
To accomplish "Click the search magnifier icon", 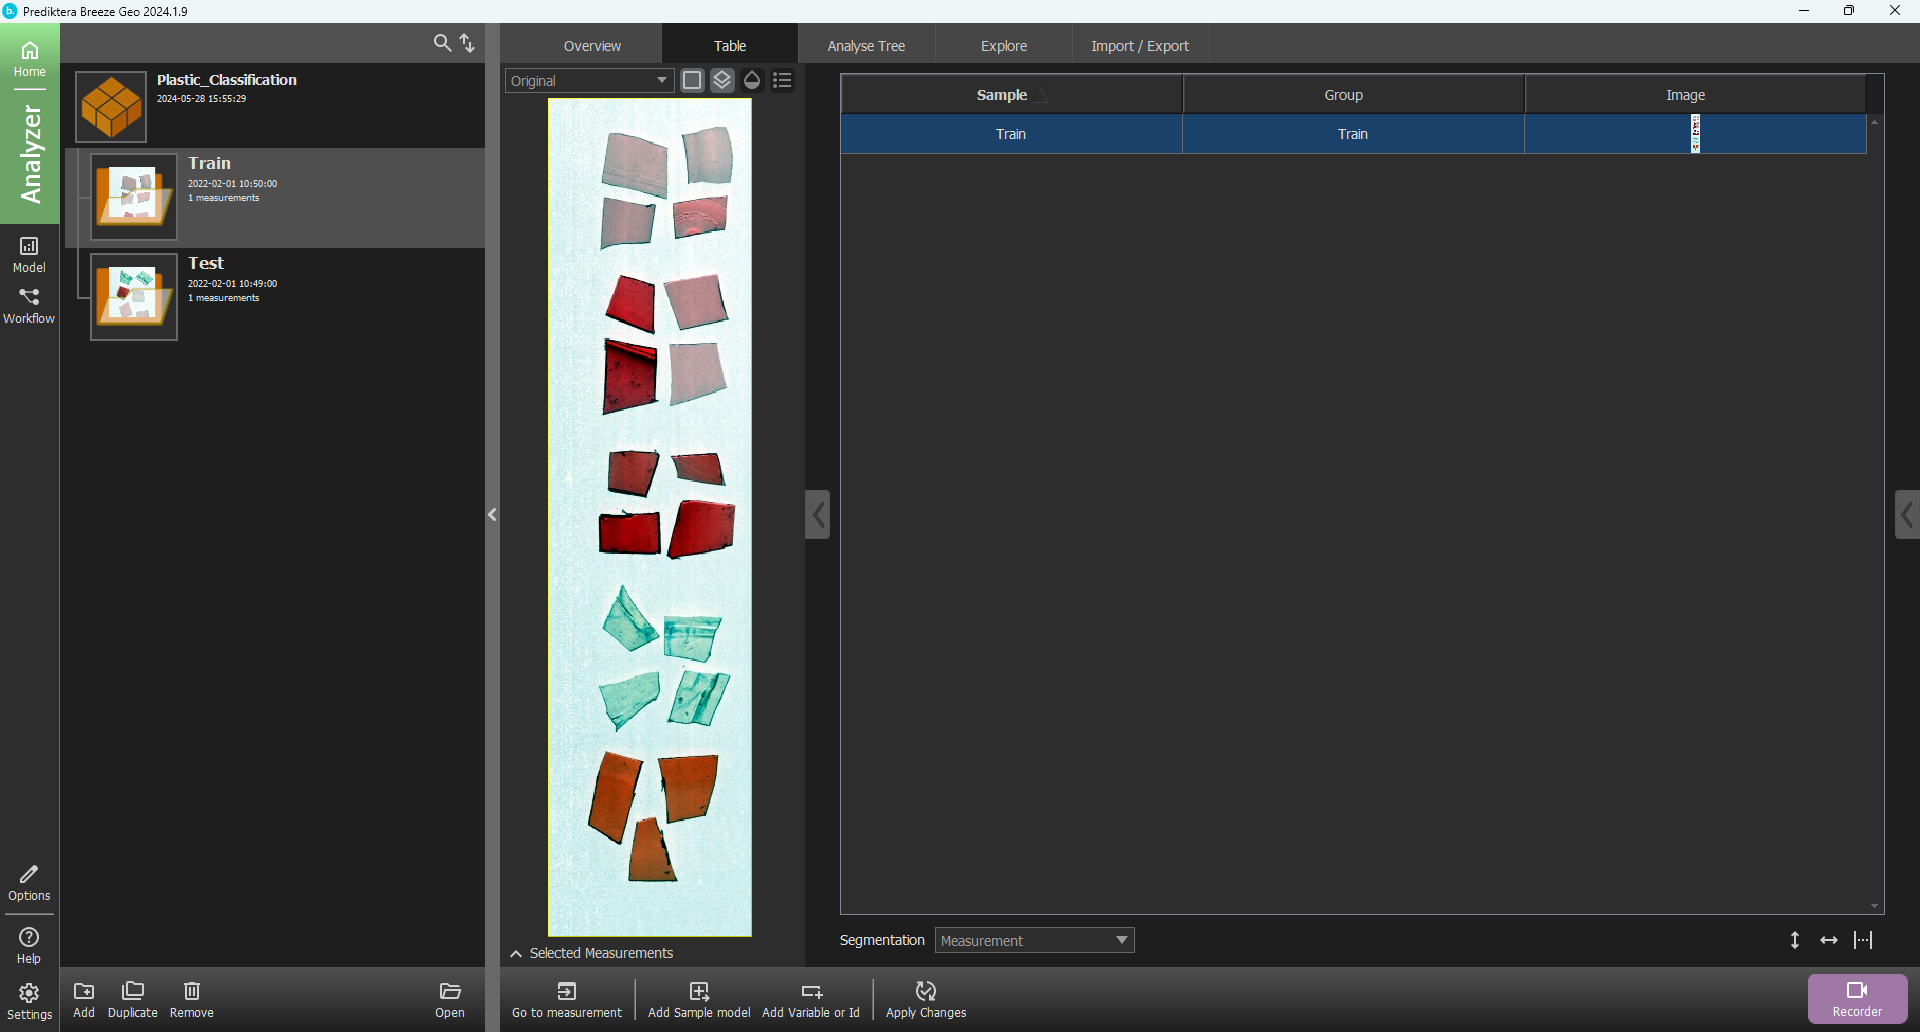I will (442, 43).
